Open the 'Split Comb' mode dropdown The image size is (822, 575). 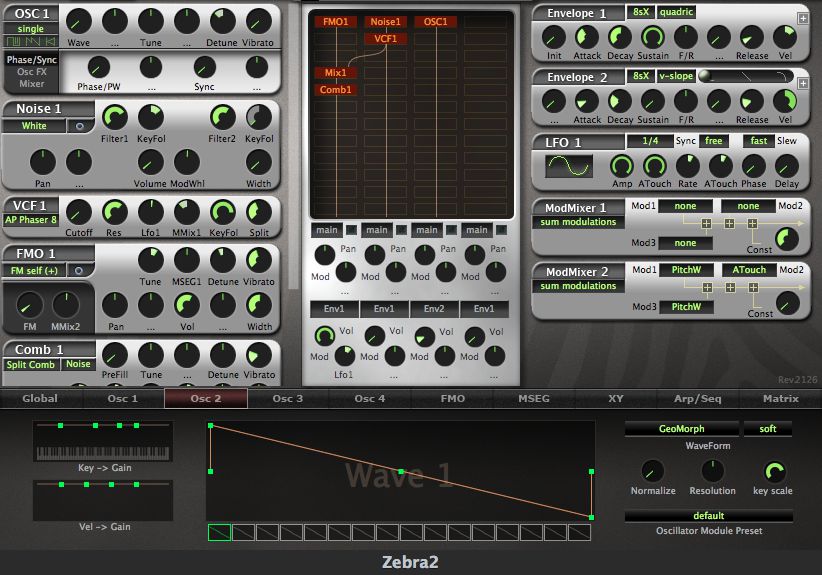(x=30, y=364)
